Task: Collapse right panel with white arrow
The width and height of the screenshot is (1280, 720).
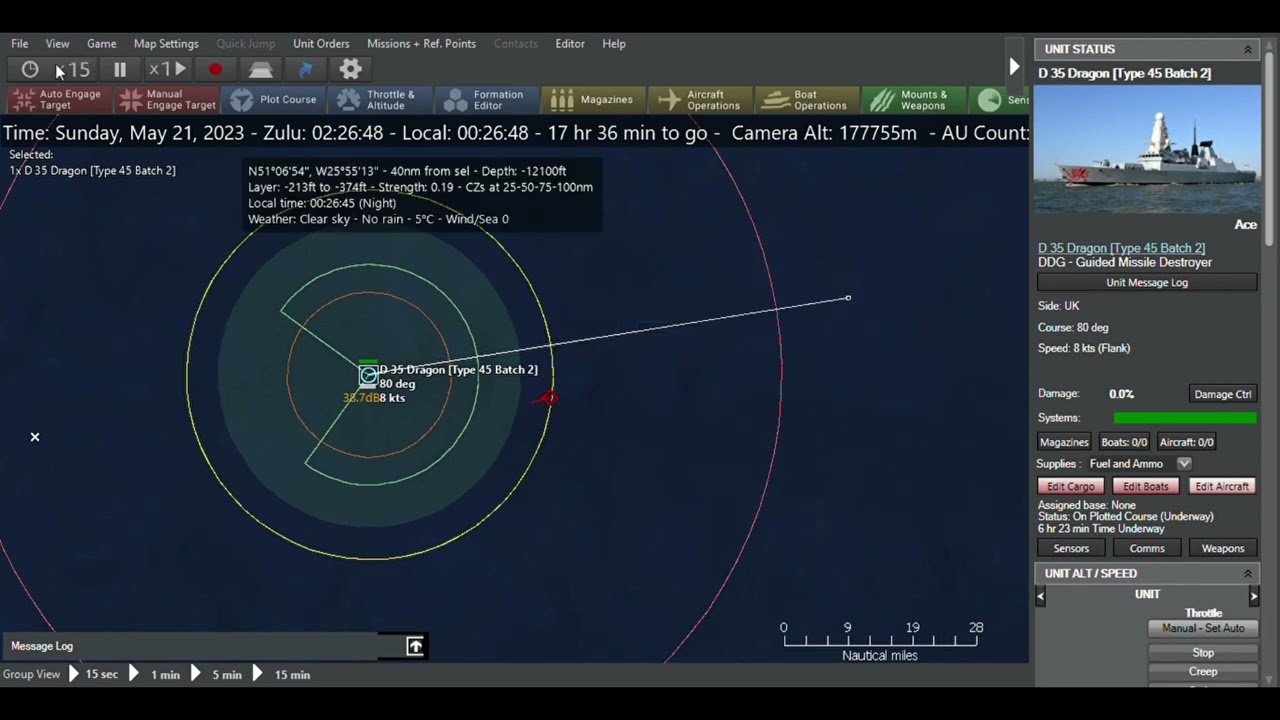Action: coord(1014,67)
